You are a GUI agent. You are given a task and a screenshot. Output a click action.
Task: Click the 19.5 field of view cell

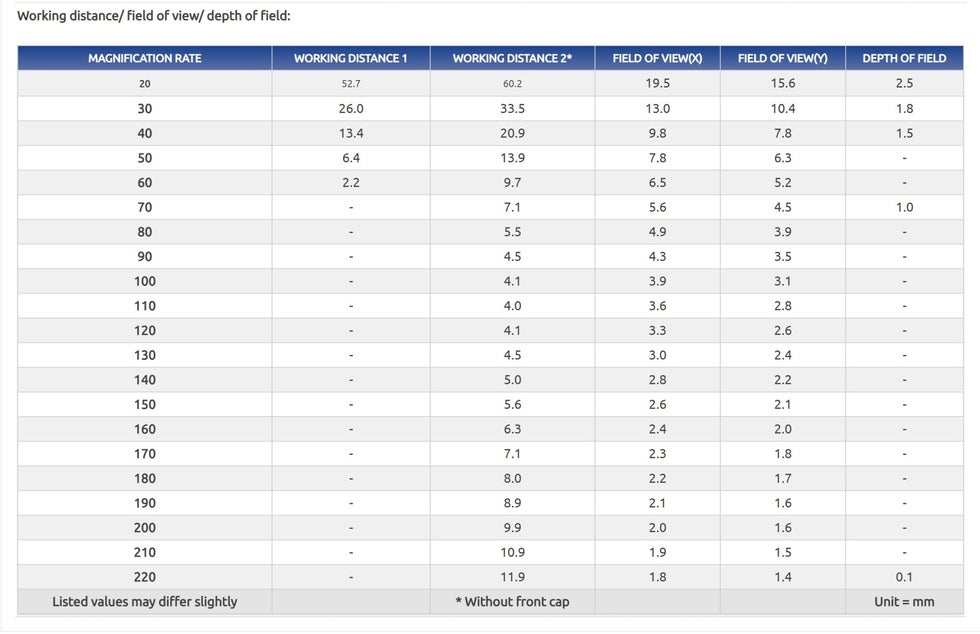657,84
